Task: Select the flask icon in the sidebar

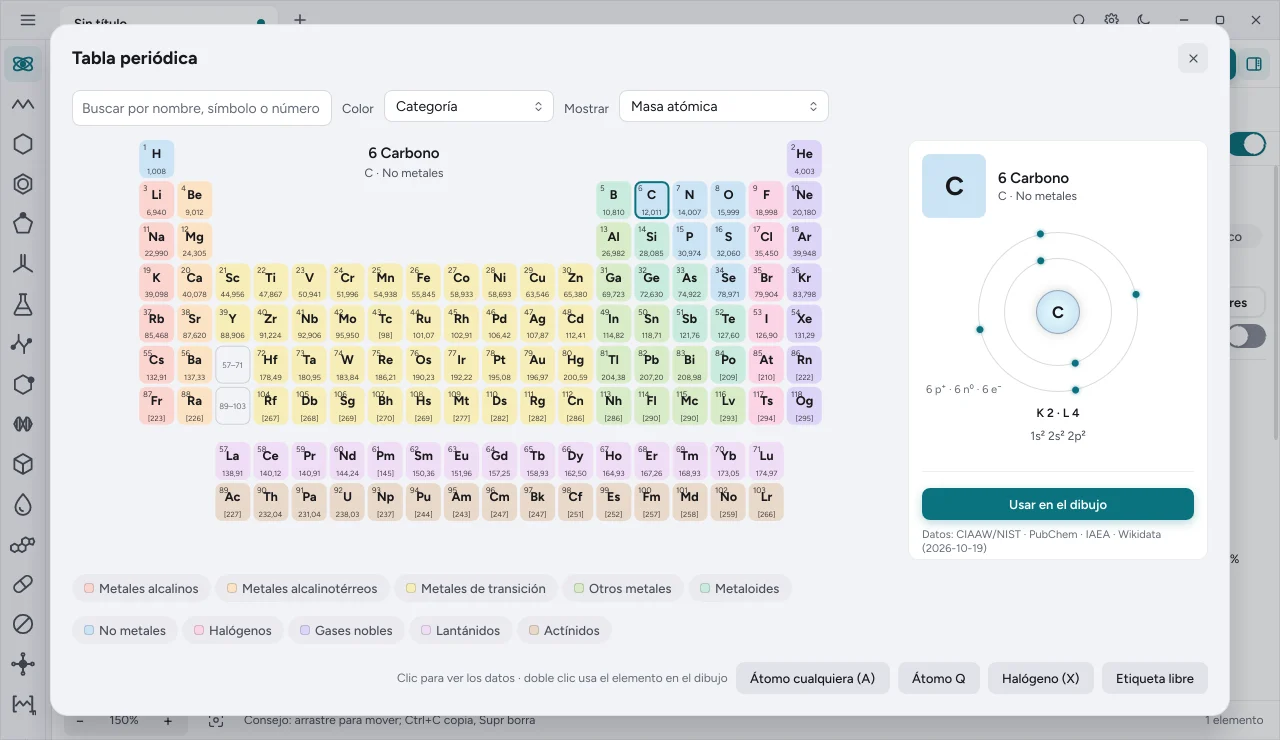Action: click(x=23, y=305)
